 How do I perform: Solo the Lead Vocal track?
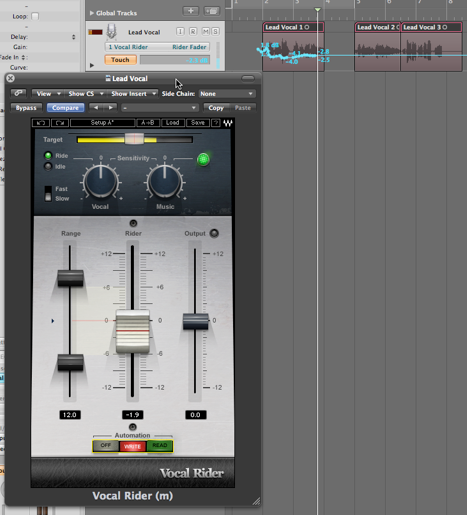tap(215, 31)
